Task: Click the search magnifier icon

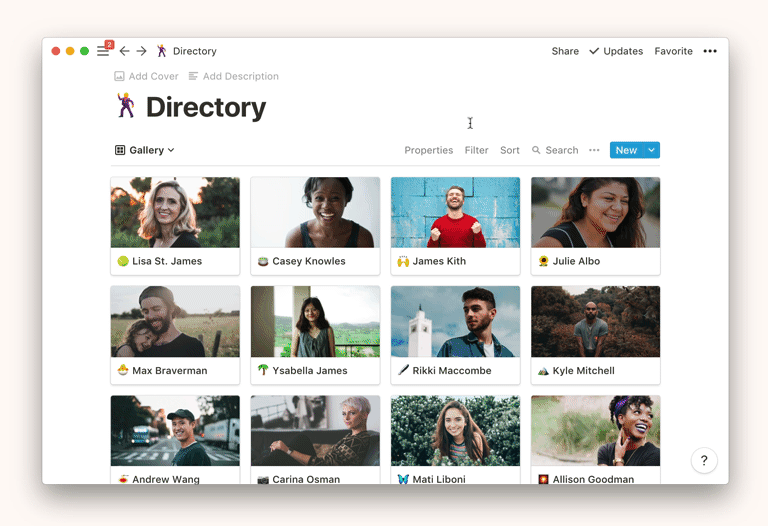Action: 536,150
